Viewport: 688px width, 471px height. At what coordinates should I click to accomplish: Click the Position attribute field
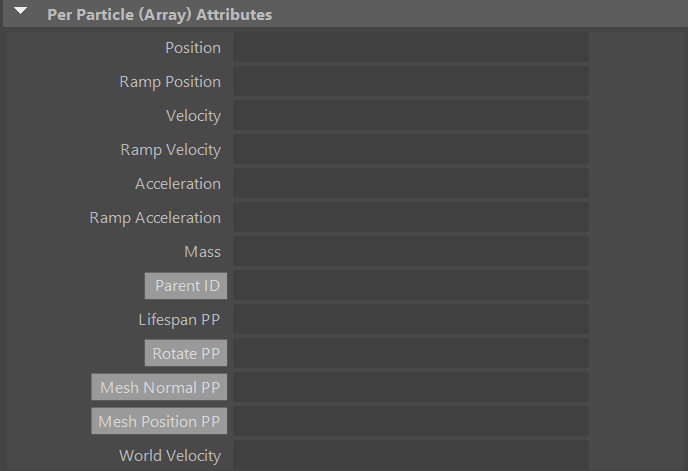click(x=410, y=48)
